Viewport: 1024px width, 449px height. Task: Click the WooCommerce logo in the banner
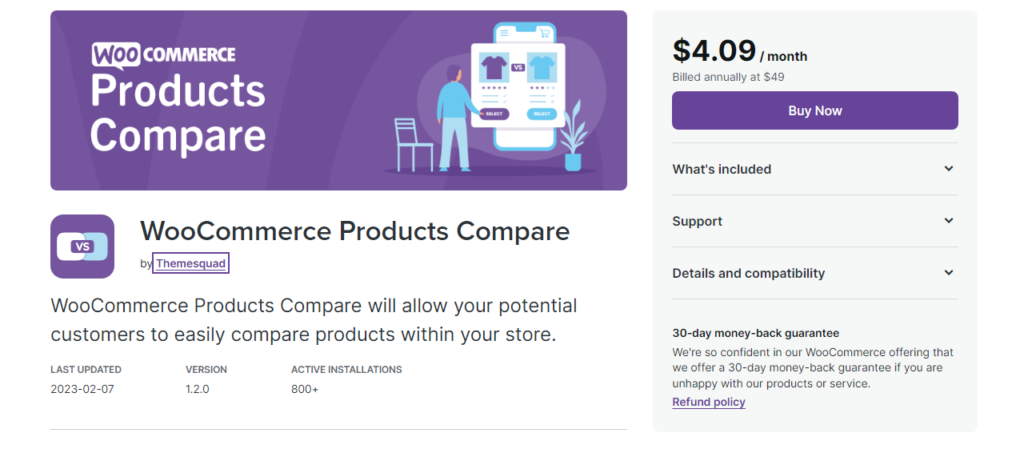pyautogui.click(x=163, y=55)
